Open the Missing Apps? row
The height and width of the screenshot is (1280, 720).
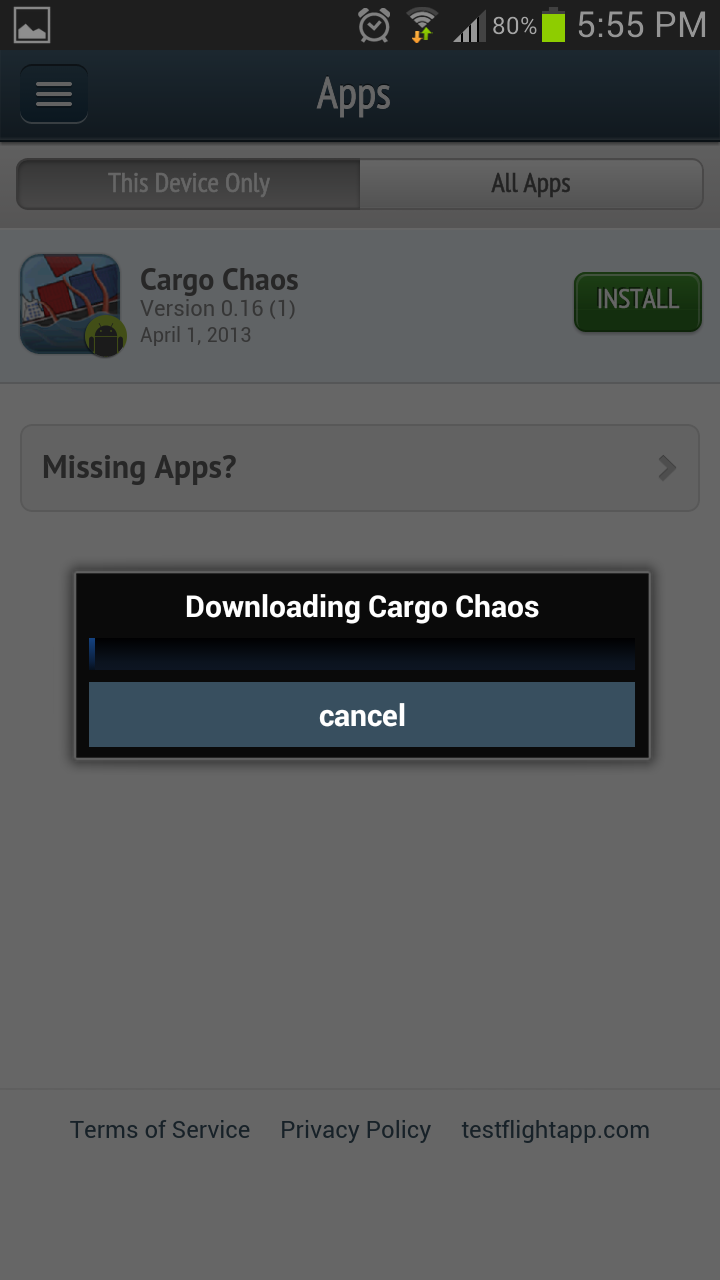(360, 468)
